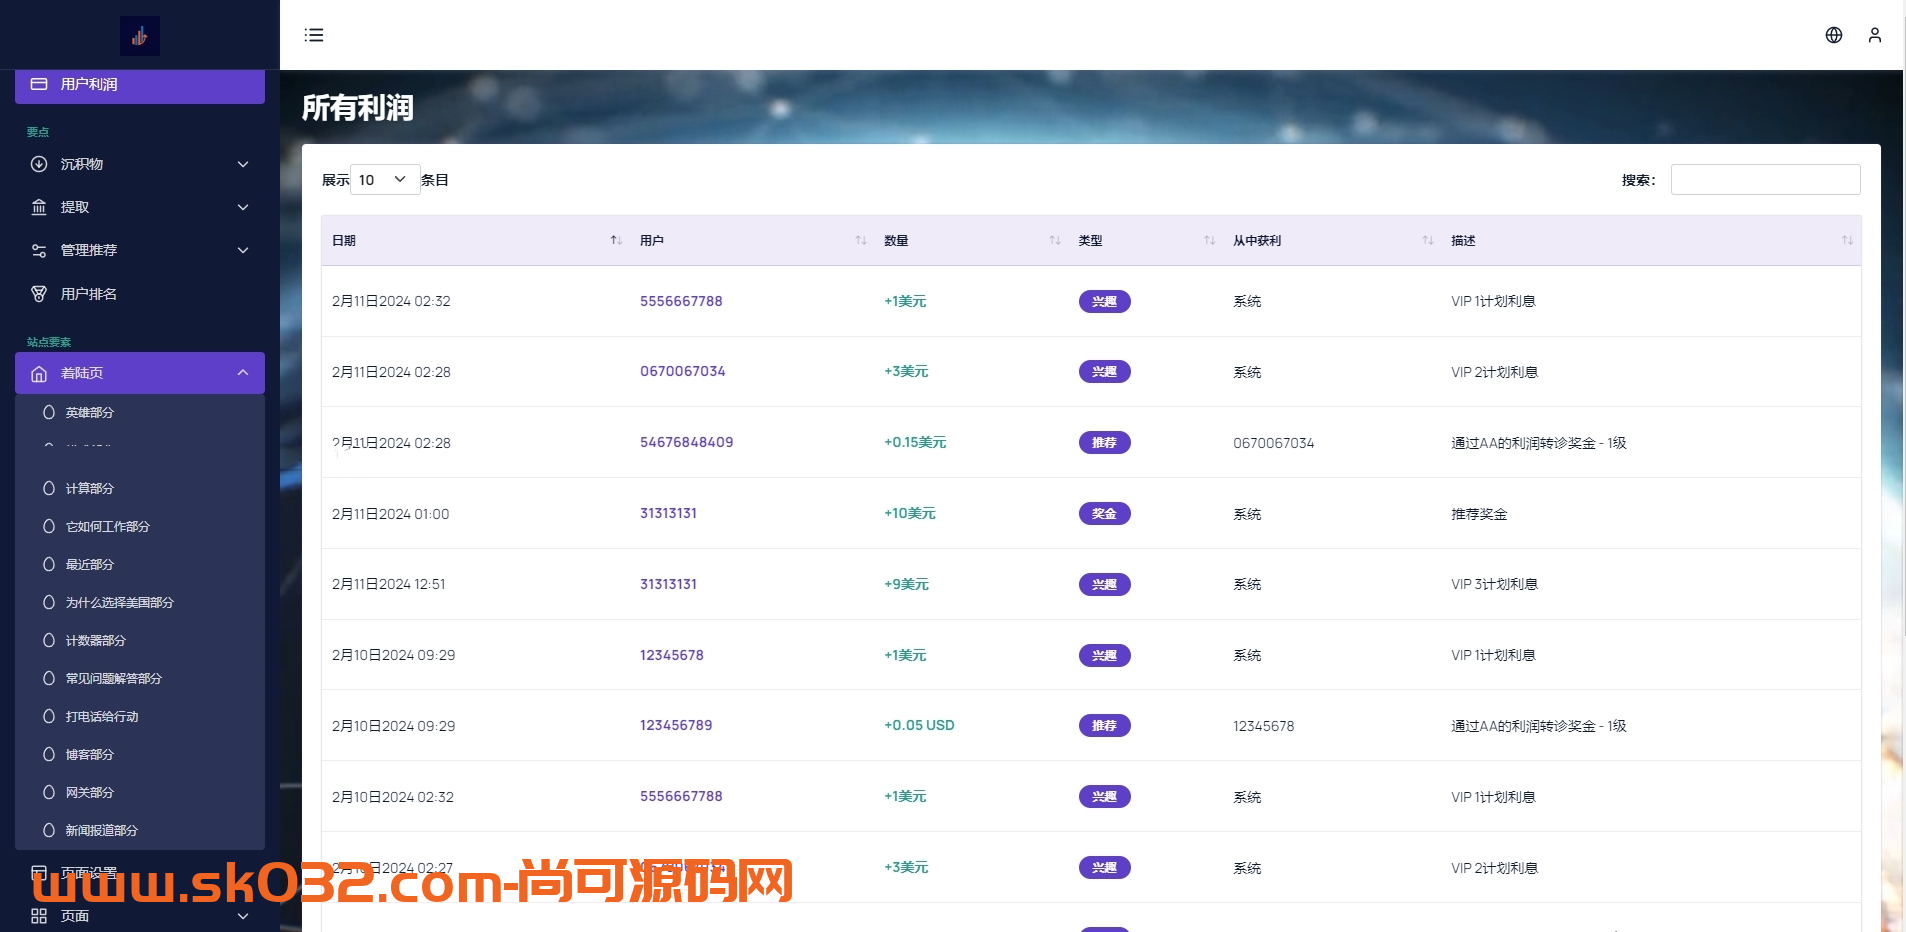1906x932 pixels.
Task: Click the 着陆页 home icon
Action: click(39, 373)
